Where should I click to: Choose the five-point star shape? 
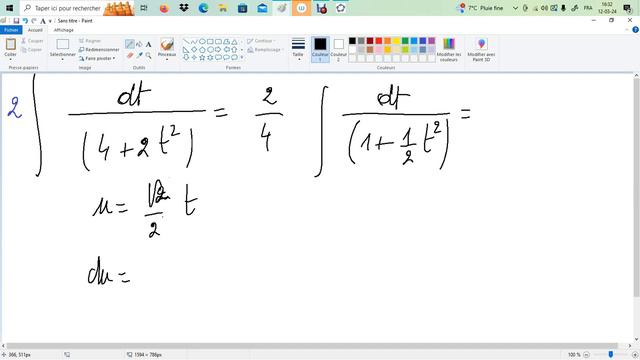pyautogui.click(x=202, y=58)
